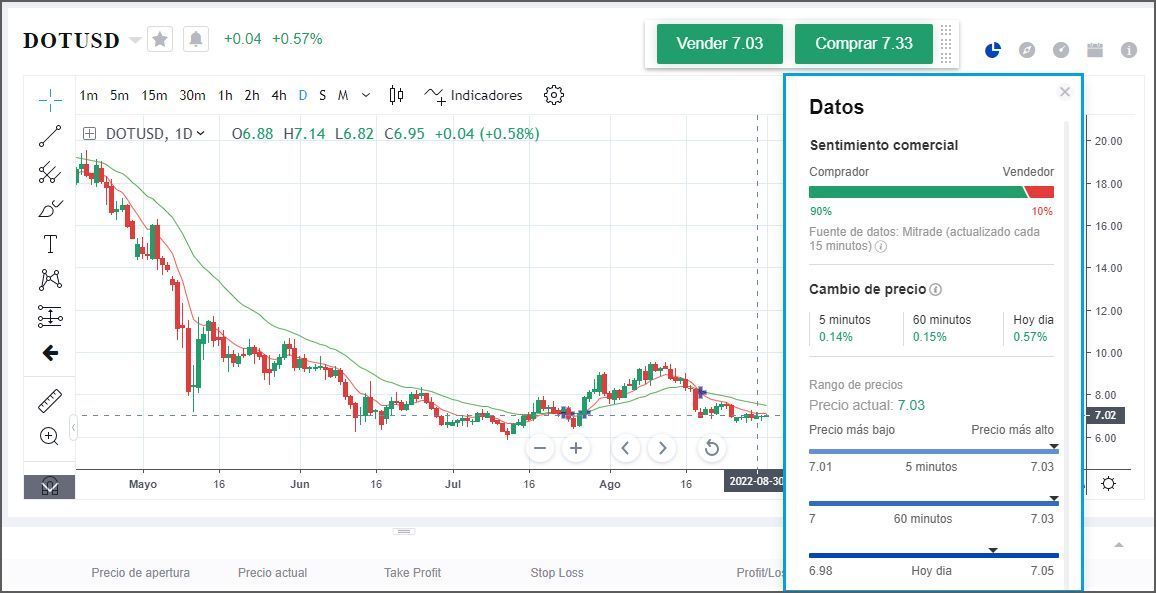1156x593 pixels.
Task: Select the 15m timeframe
Action: click(x=154, y=95)
